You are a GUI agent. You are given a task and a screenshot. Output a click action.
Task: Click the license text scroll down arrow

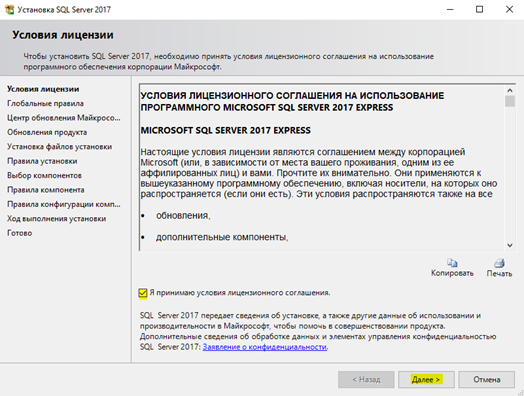tap(510, 245)
